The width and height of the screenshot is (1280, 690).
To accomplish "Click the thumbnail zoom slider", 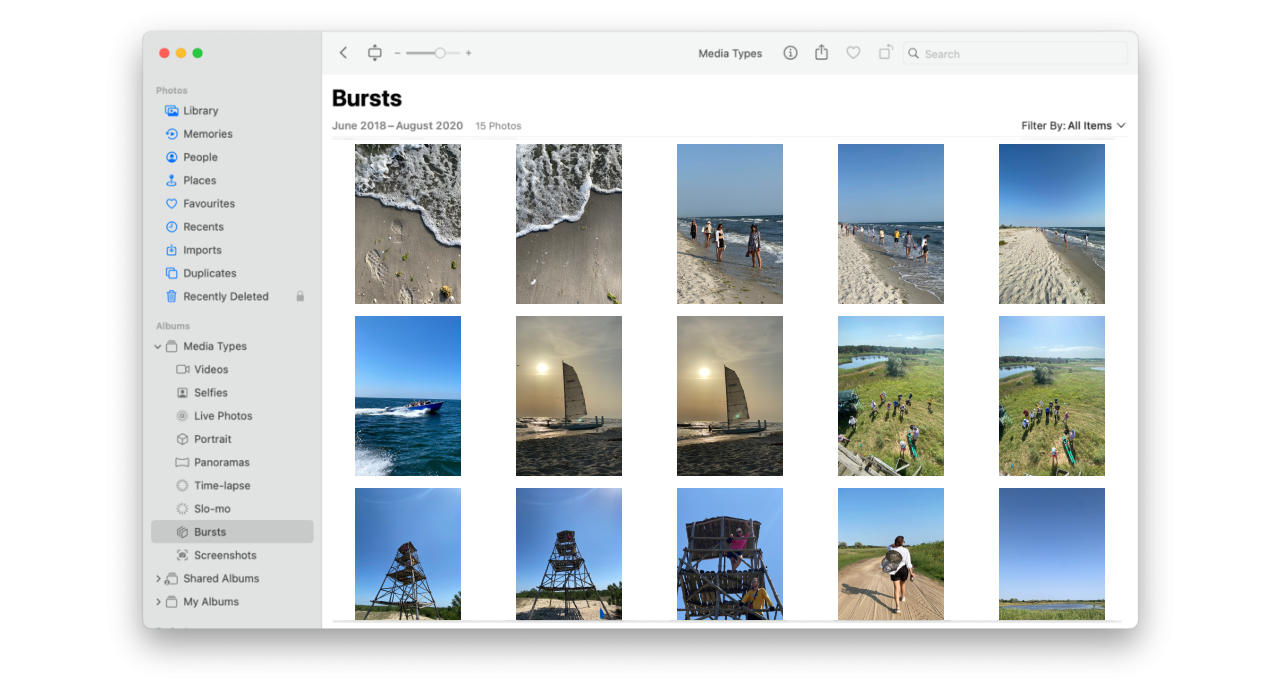I will pos(432,53).
